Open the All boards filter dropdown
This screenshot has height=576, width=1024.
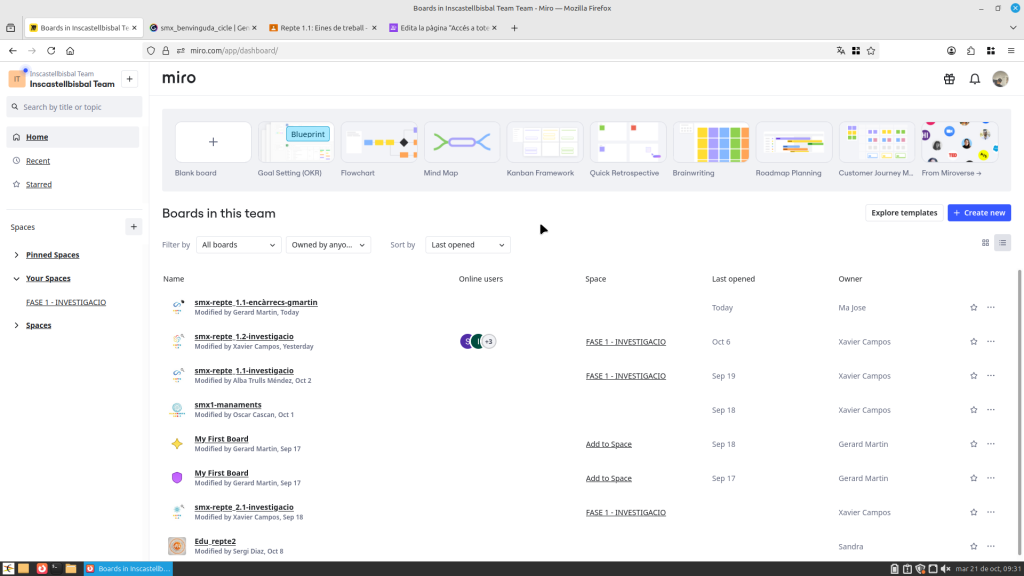click(x=238, y=245)
